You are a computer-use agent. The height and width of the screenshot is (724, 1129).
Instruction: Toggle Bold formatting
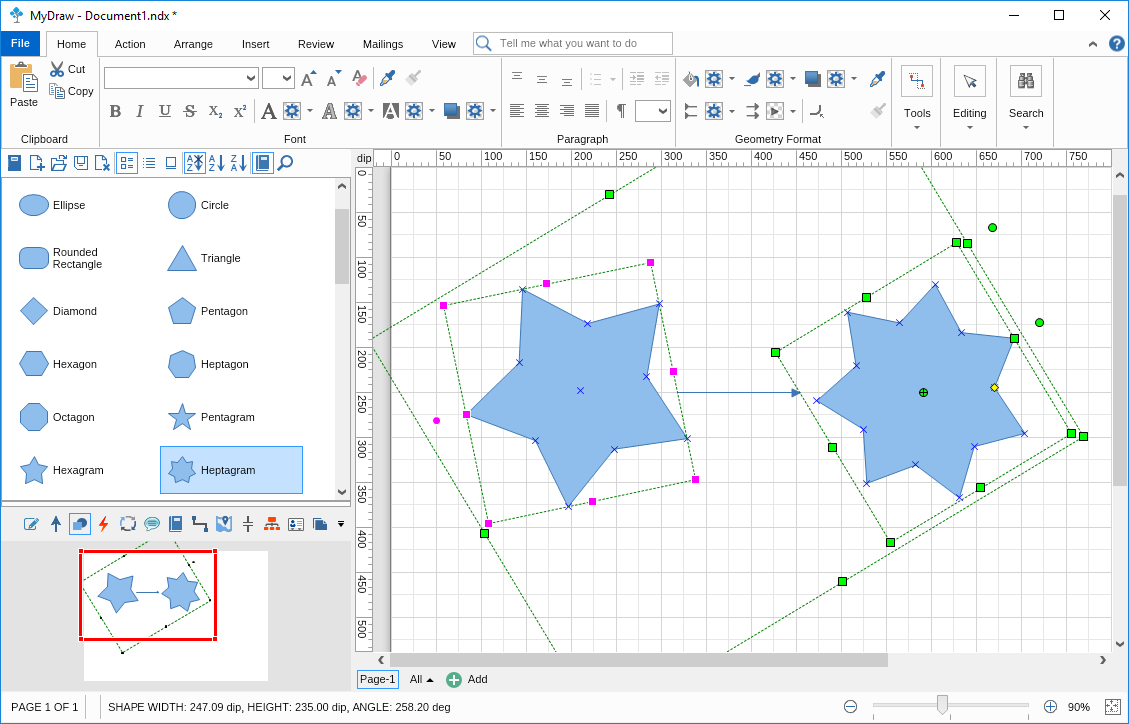(x=115, y=111)
